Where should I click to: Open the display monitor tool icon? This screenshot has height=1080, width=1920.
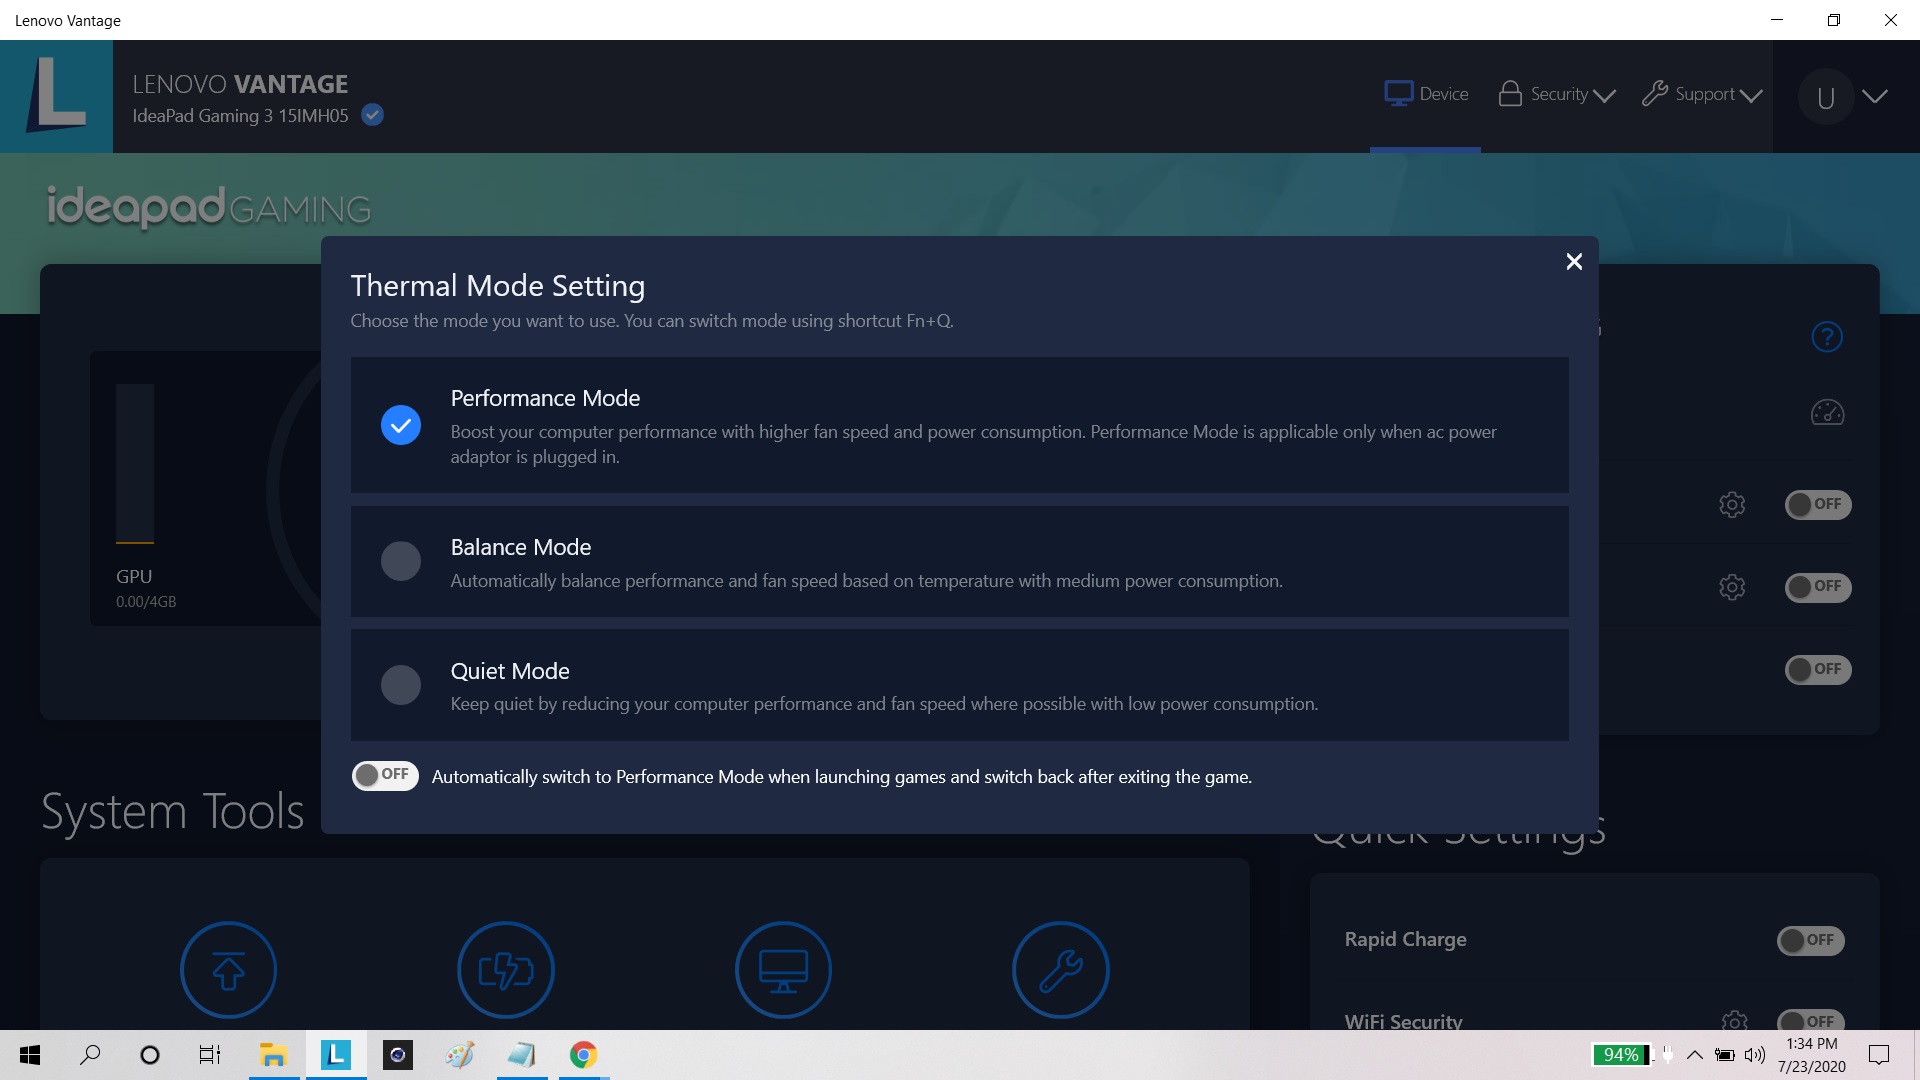click(783, 969)
